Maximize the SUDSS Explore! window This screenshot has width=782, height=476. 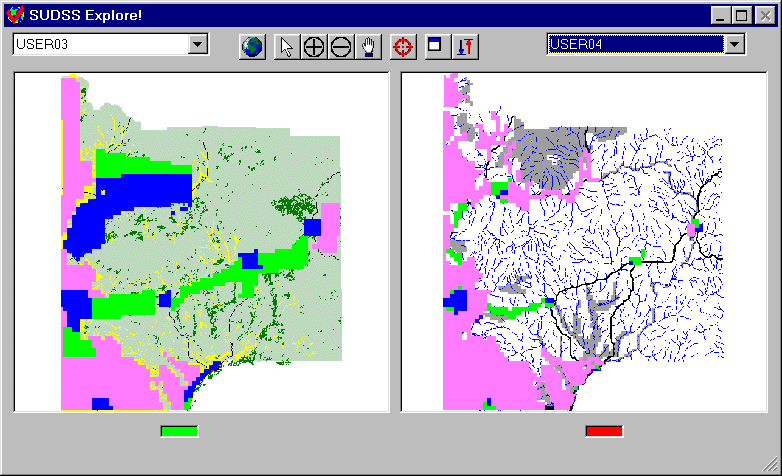click(742, 15)
